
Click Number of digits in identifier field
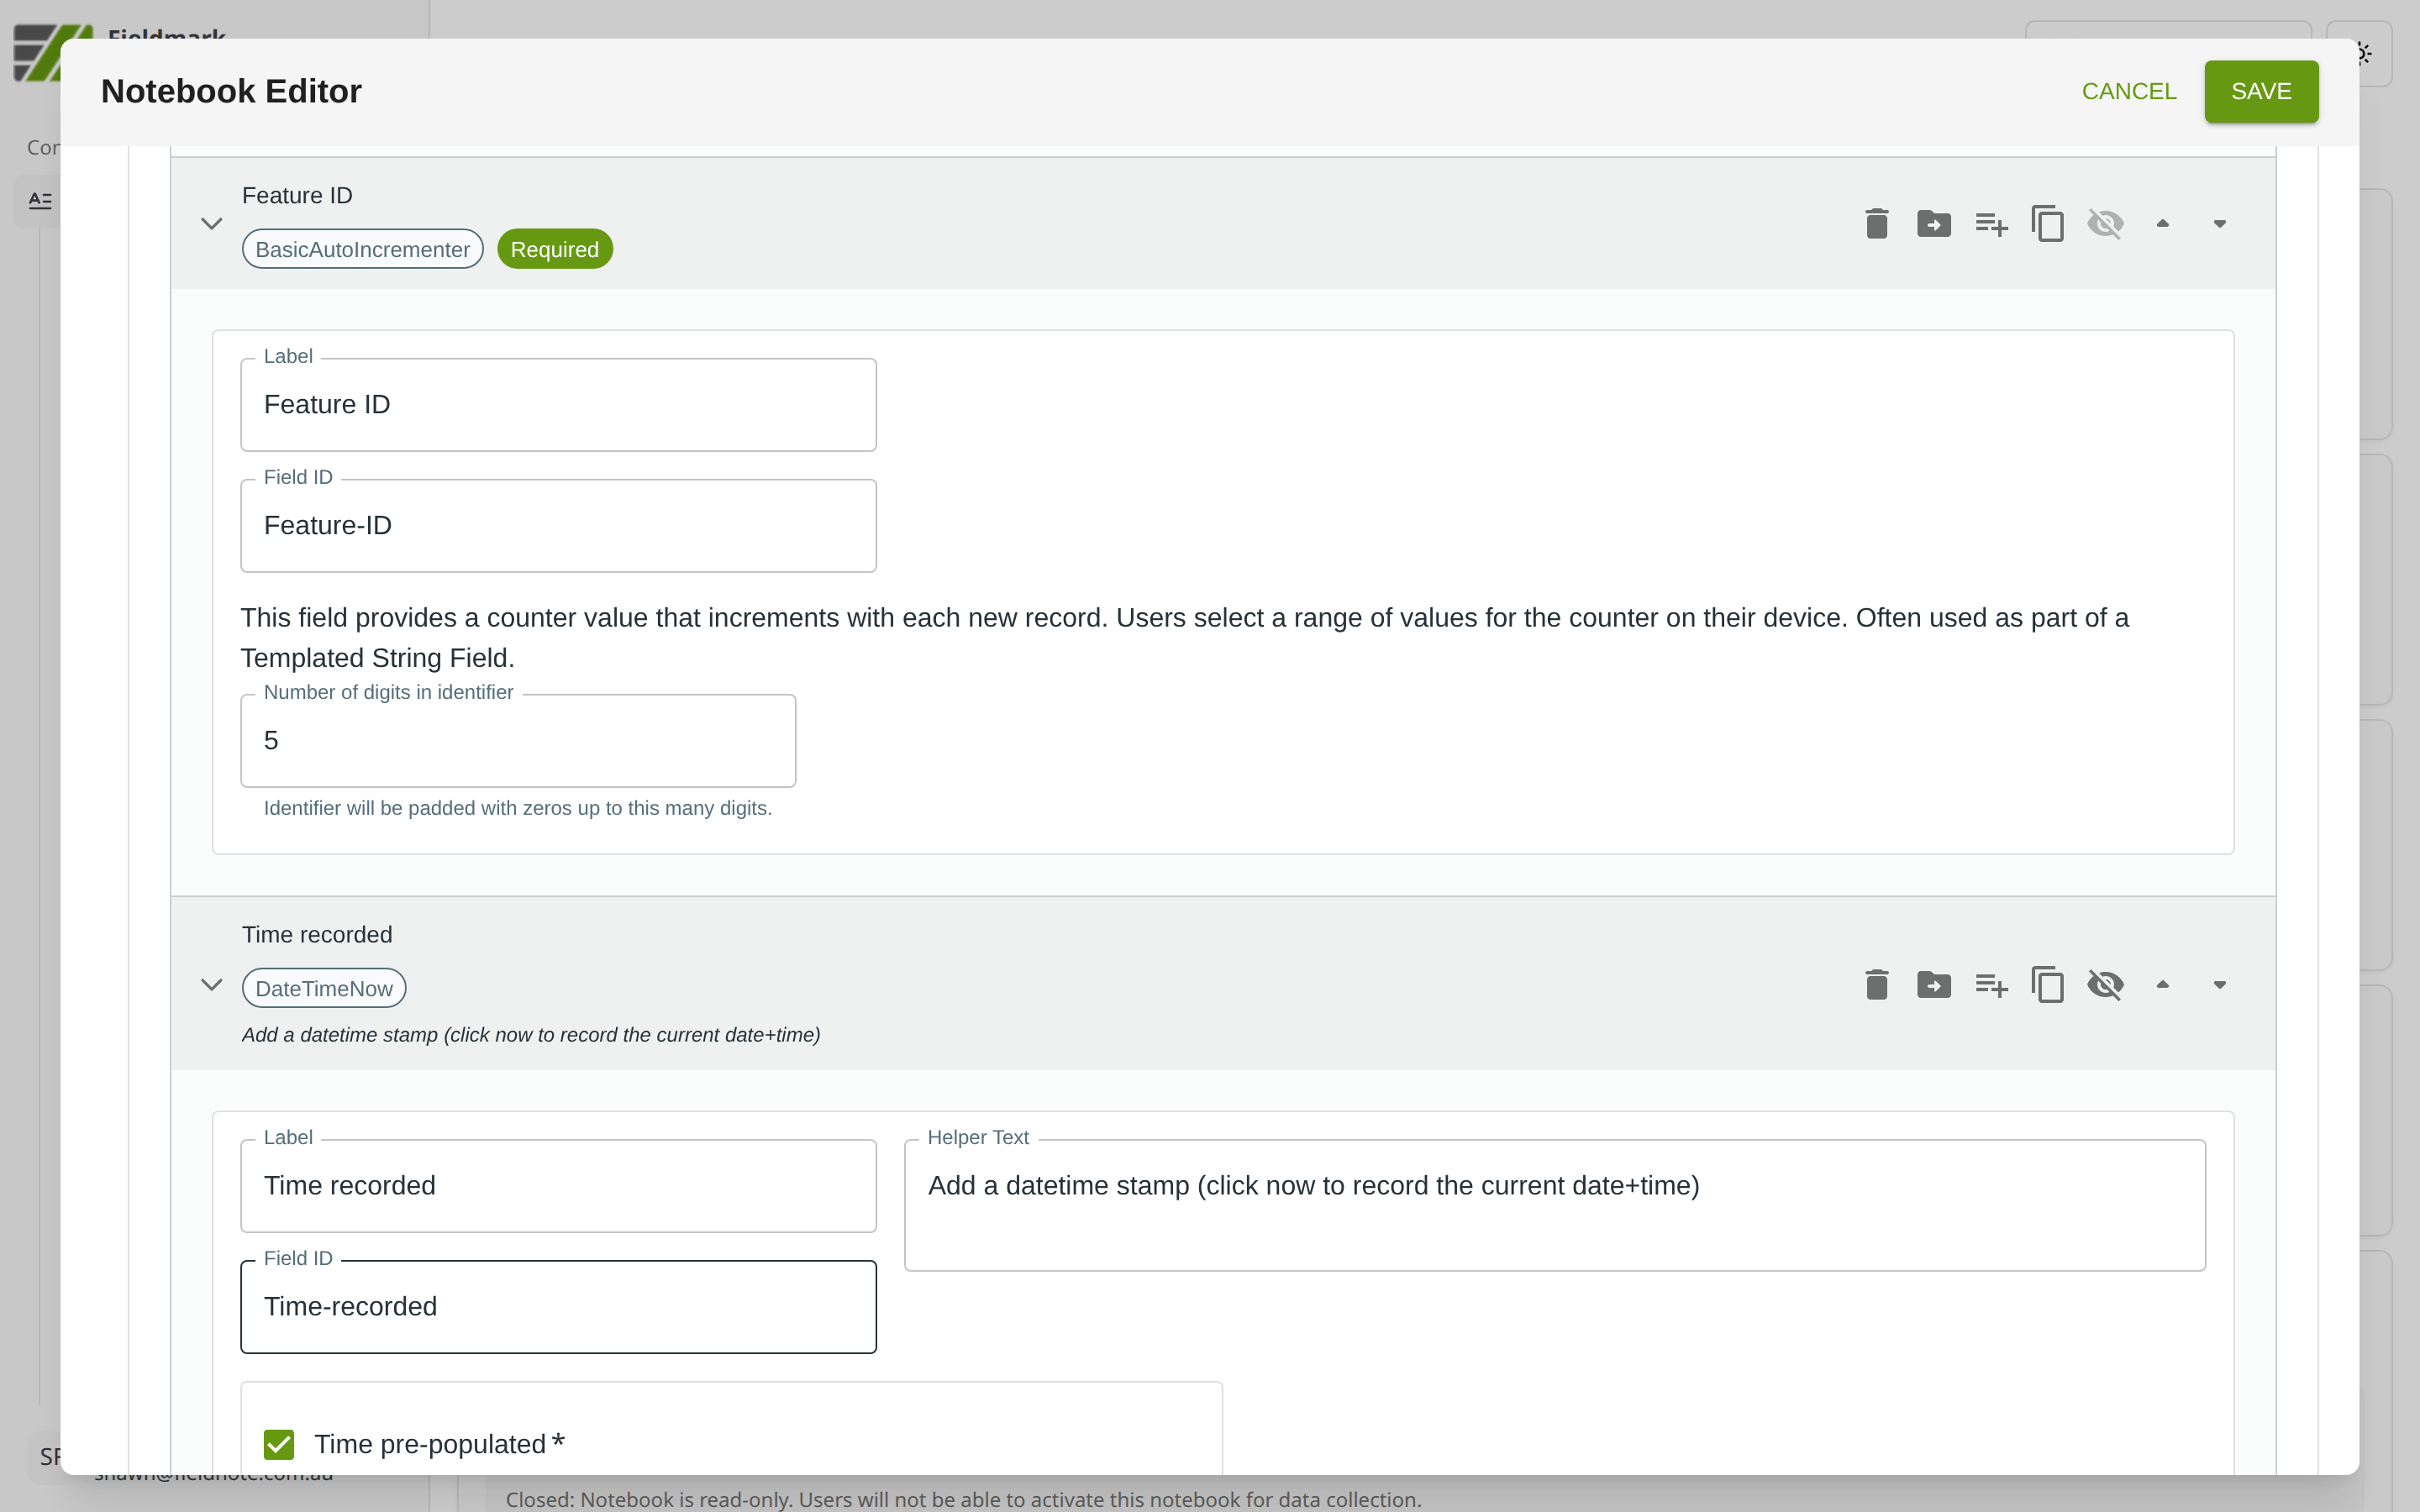(517, 741)
